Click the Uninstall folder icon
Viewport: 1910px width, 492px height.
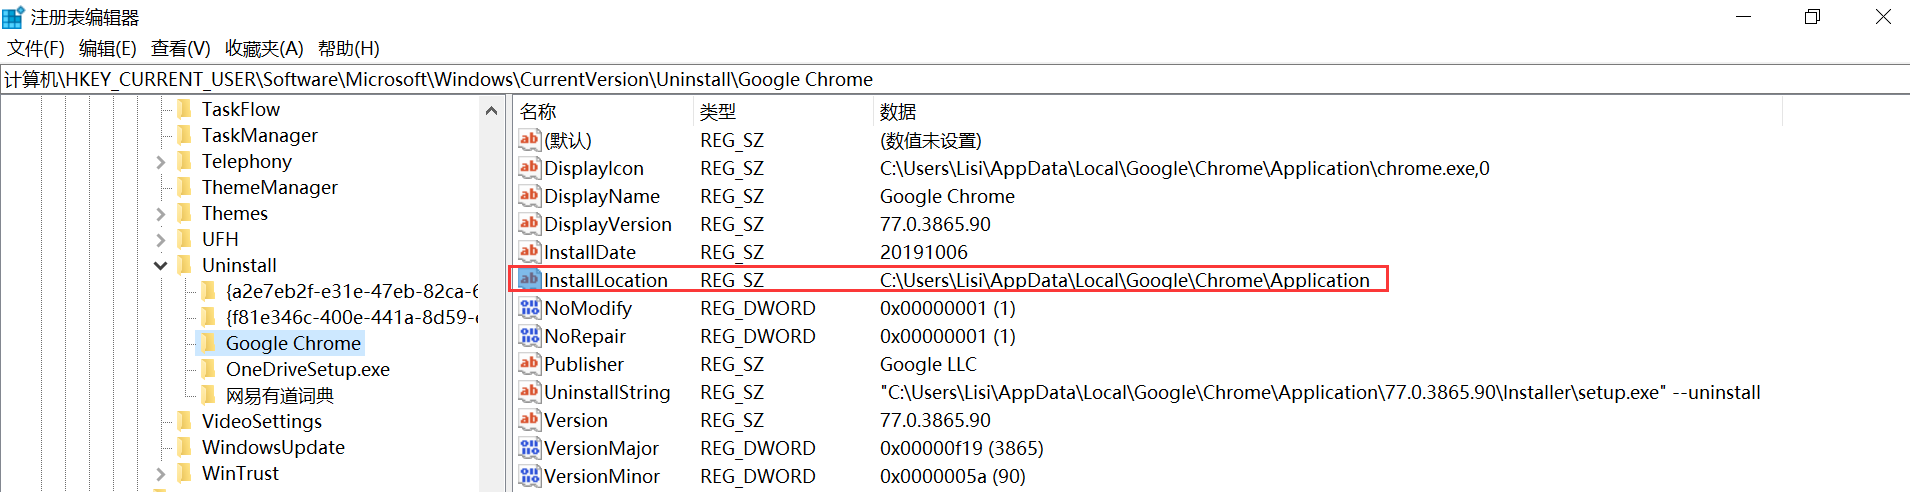pyautogui.click(x=185, y=264)
